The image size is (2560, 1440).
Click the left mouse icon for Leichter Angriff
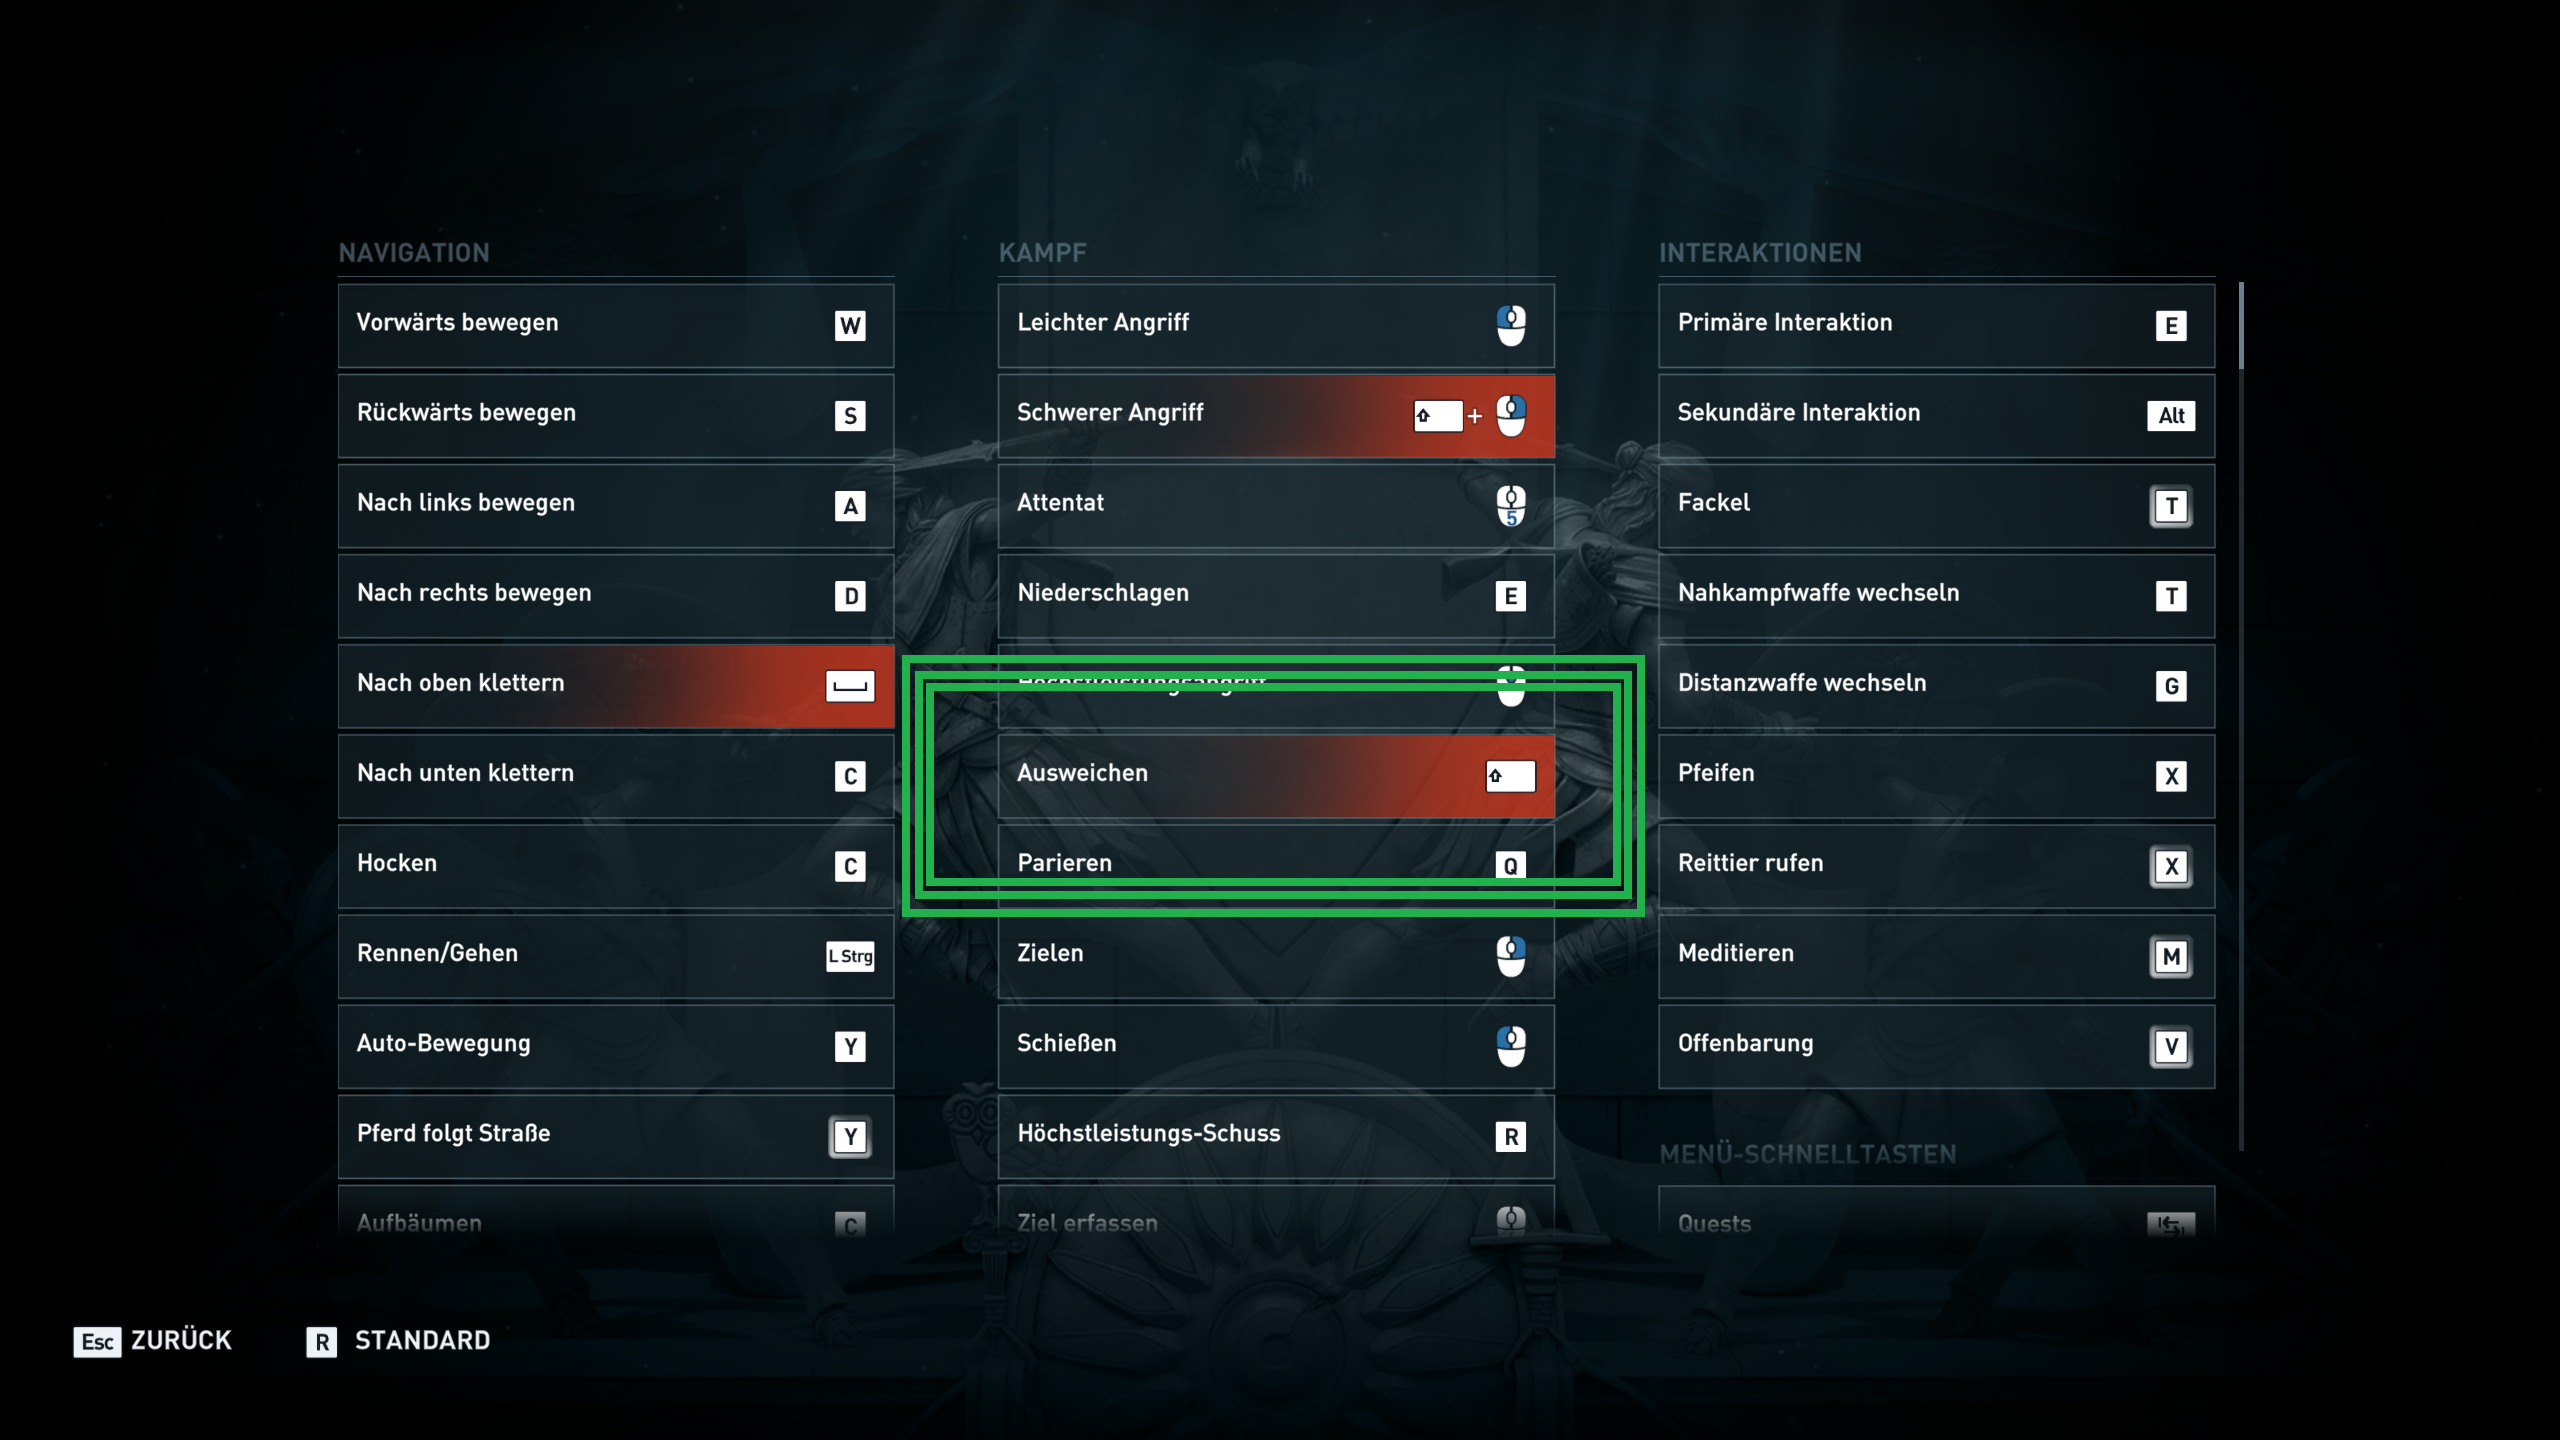[x=1510, y=325]
